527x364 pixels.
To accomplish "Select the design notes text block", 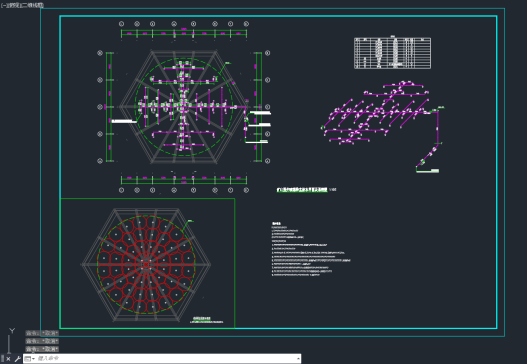I will coord(311,249).
